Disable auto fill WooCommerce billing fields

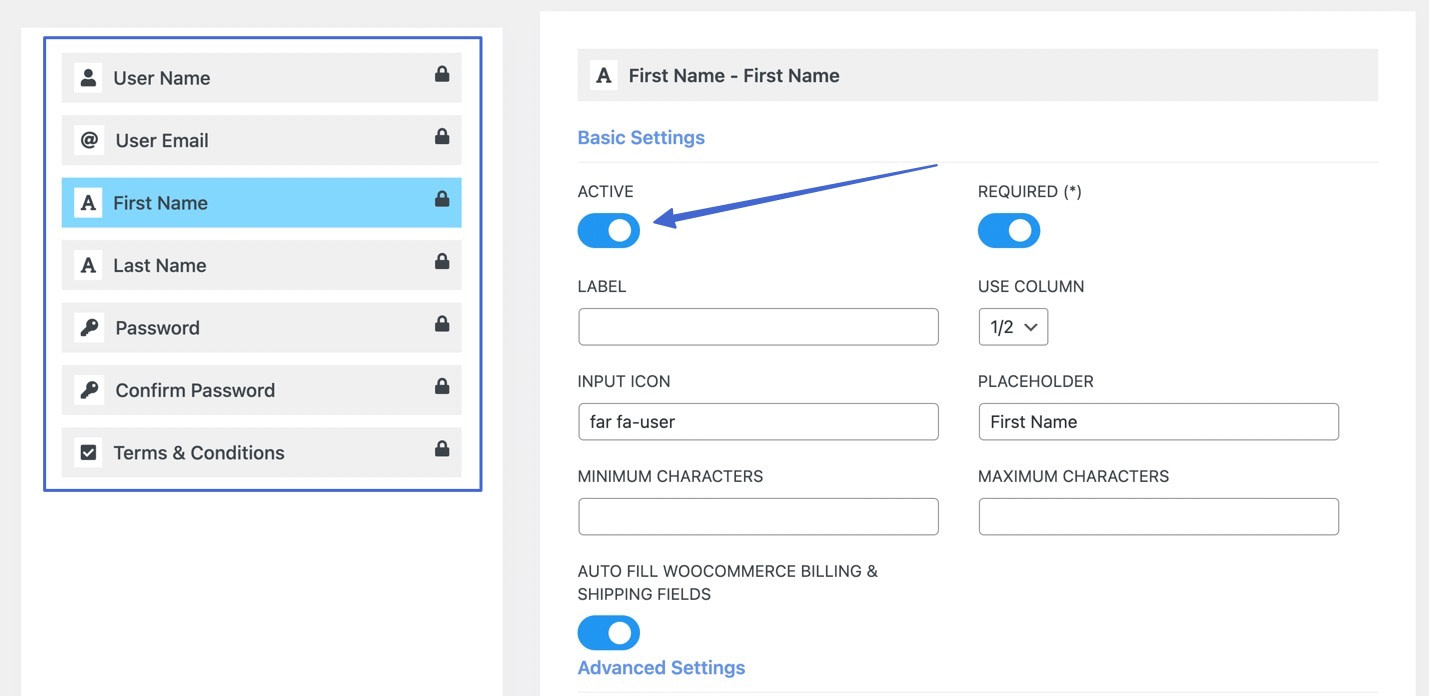click(x=608, y=632)
